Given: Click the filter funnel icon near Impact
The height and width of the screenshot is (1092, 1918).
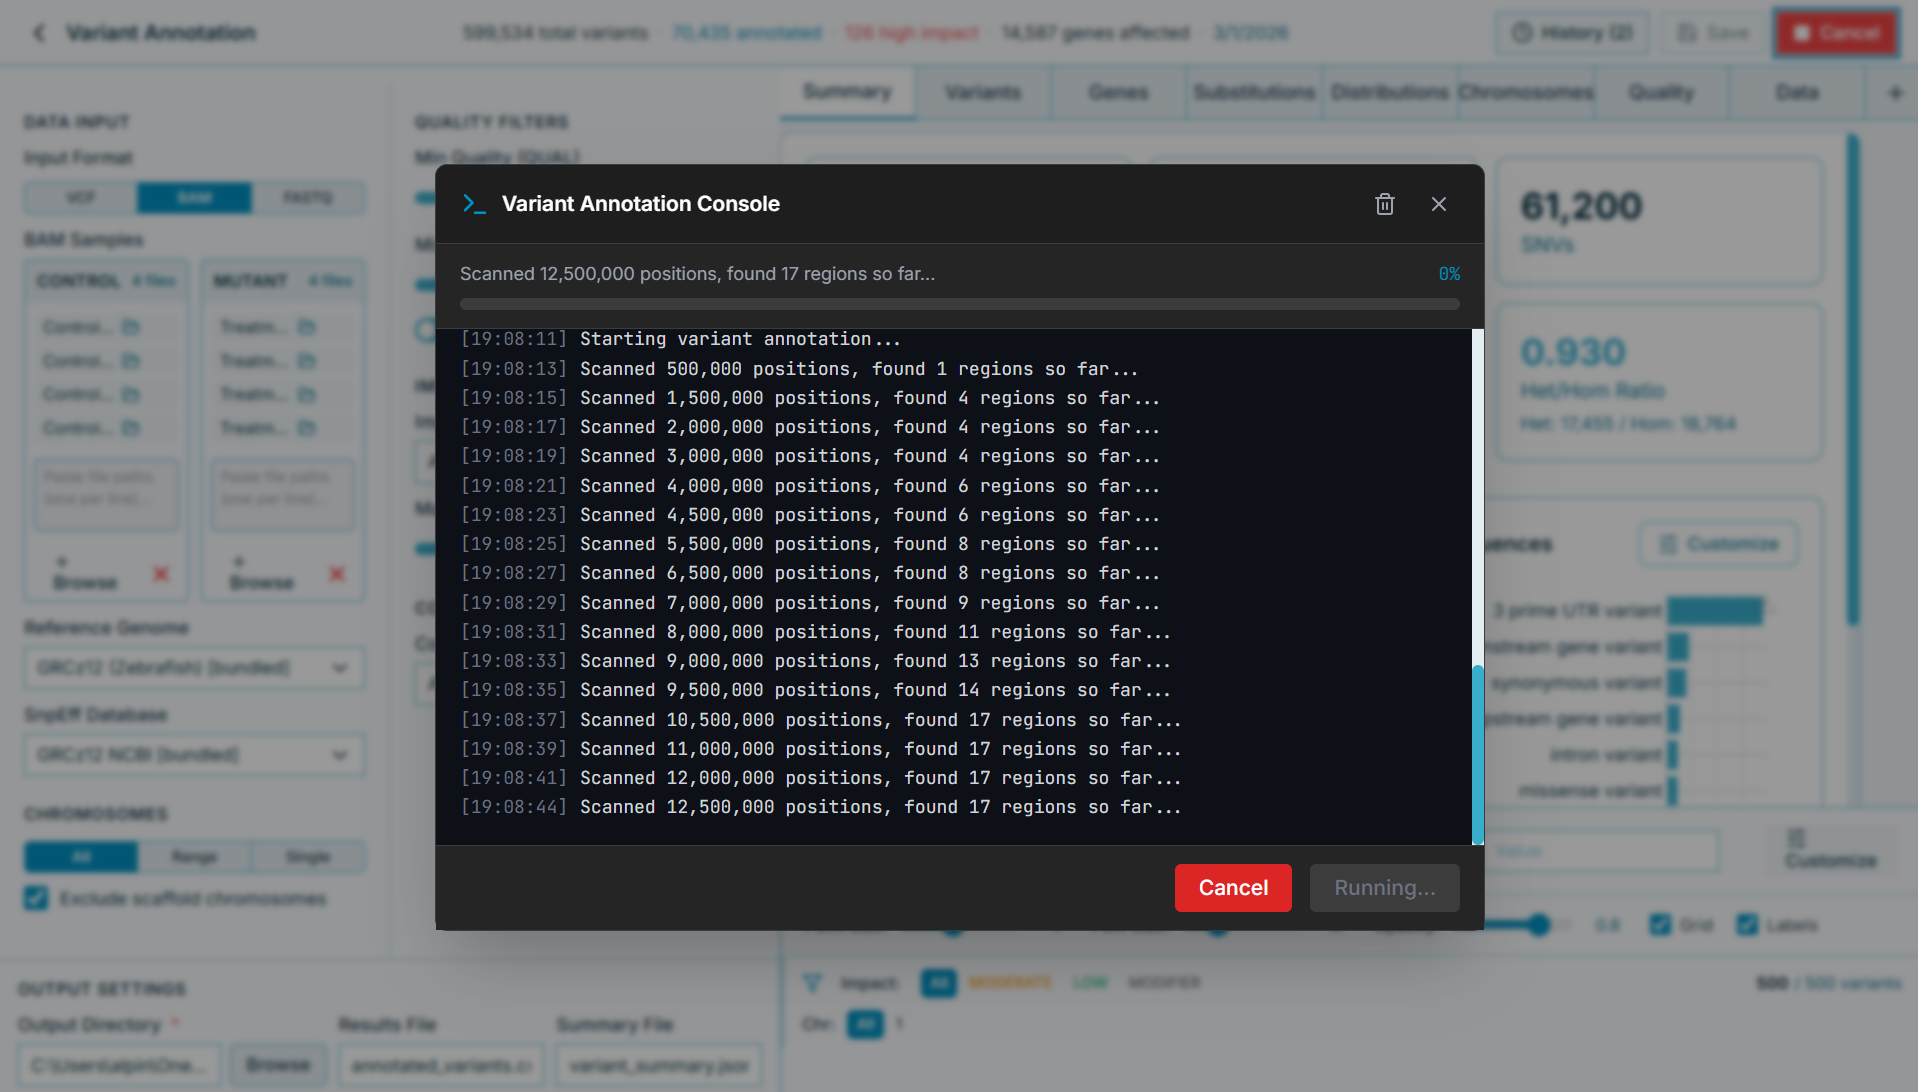Looking at the screenshot, I should [x=812, y=983].
